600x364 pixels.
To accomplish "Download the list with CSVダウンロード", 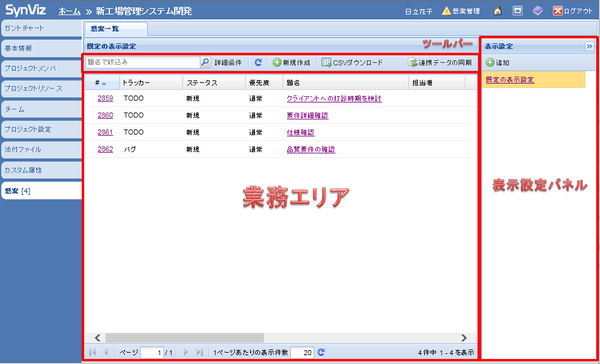I will click(352, 62).
